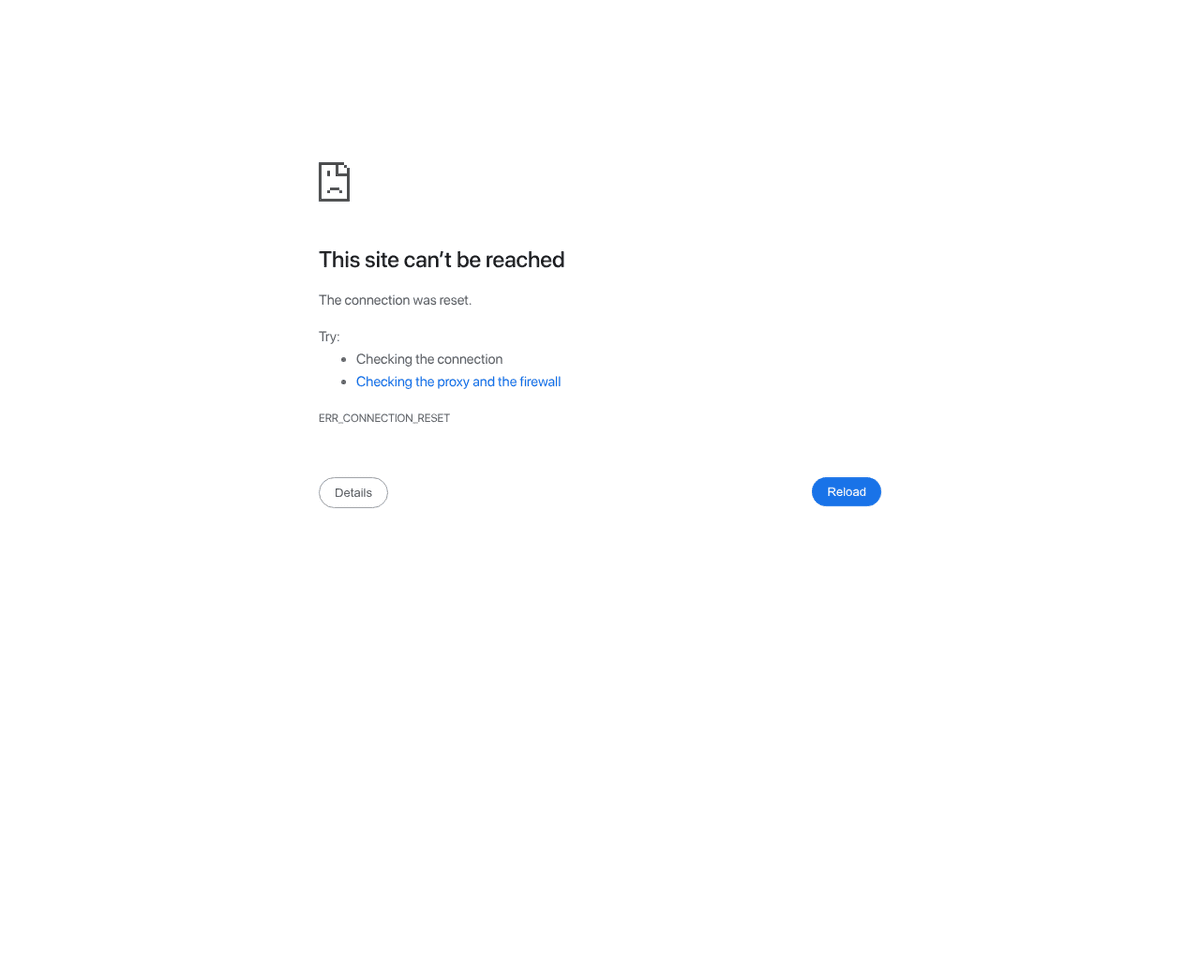This screenshot has width=1200, height=960.
Task: Show more details about the connection error
Action: 353,493
